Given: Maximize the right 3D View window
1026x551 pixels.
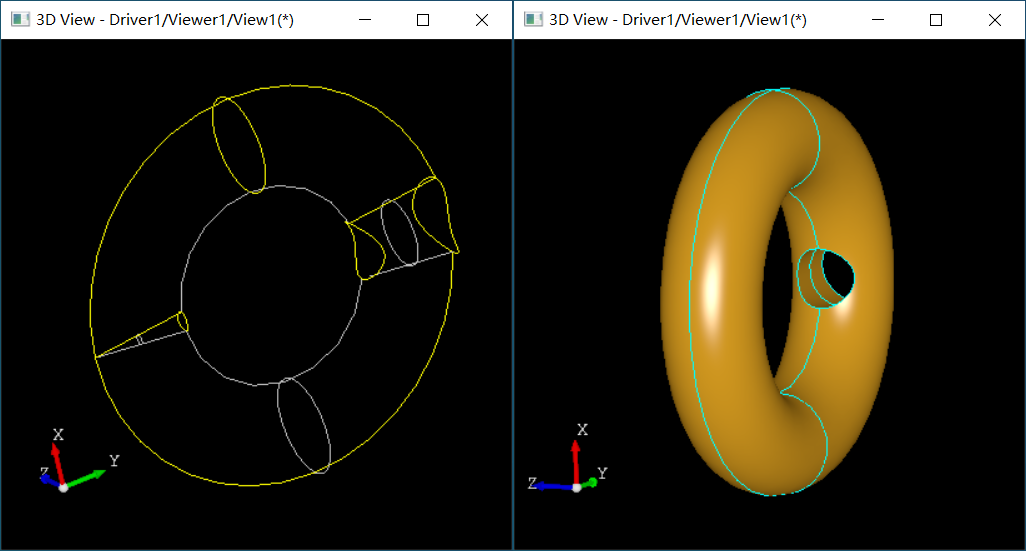Looking at the screenshot, I should click(x=936, y=20).
